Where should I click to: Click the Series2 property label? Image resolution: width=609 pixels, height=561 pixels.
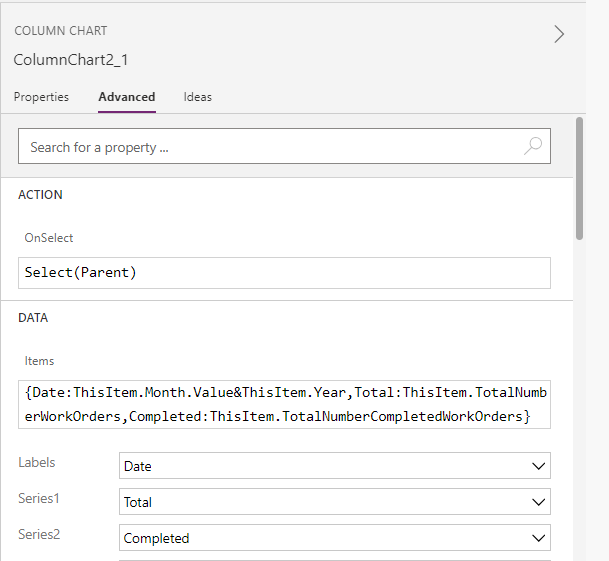point(39,535)
